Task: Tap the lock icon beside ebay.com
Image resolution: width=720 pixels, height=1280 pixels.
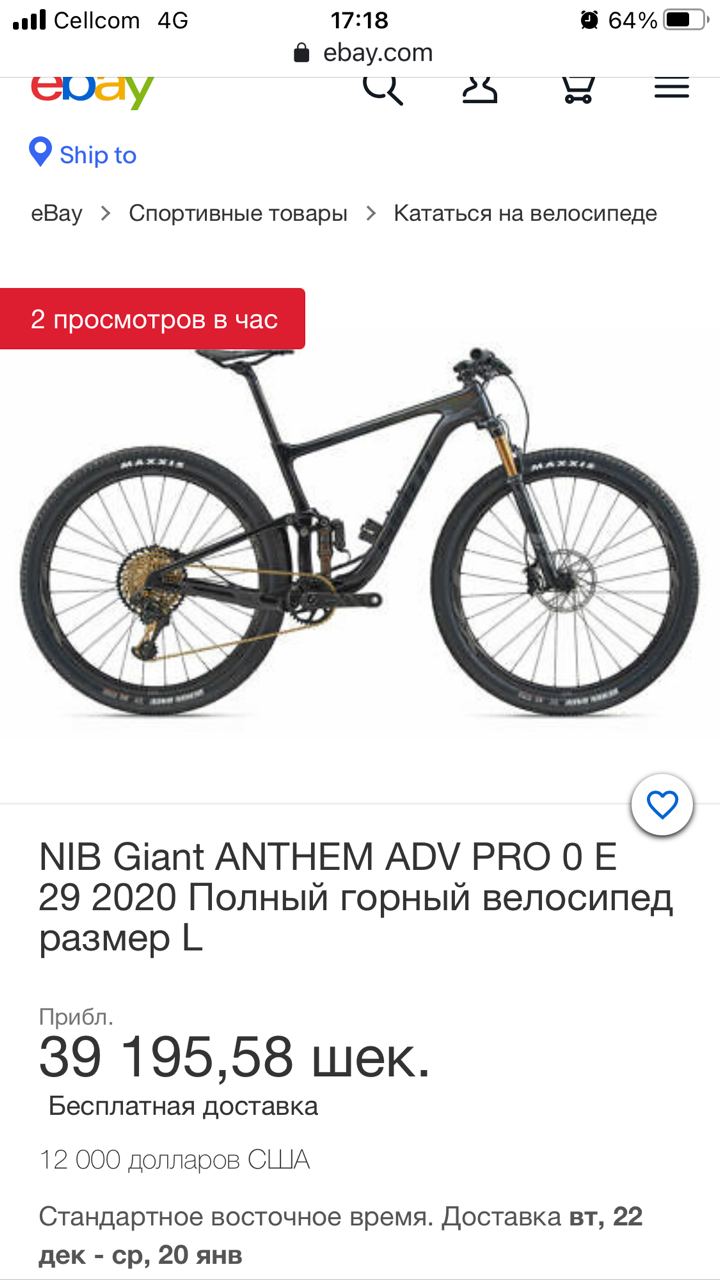Action: point(302,53)
